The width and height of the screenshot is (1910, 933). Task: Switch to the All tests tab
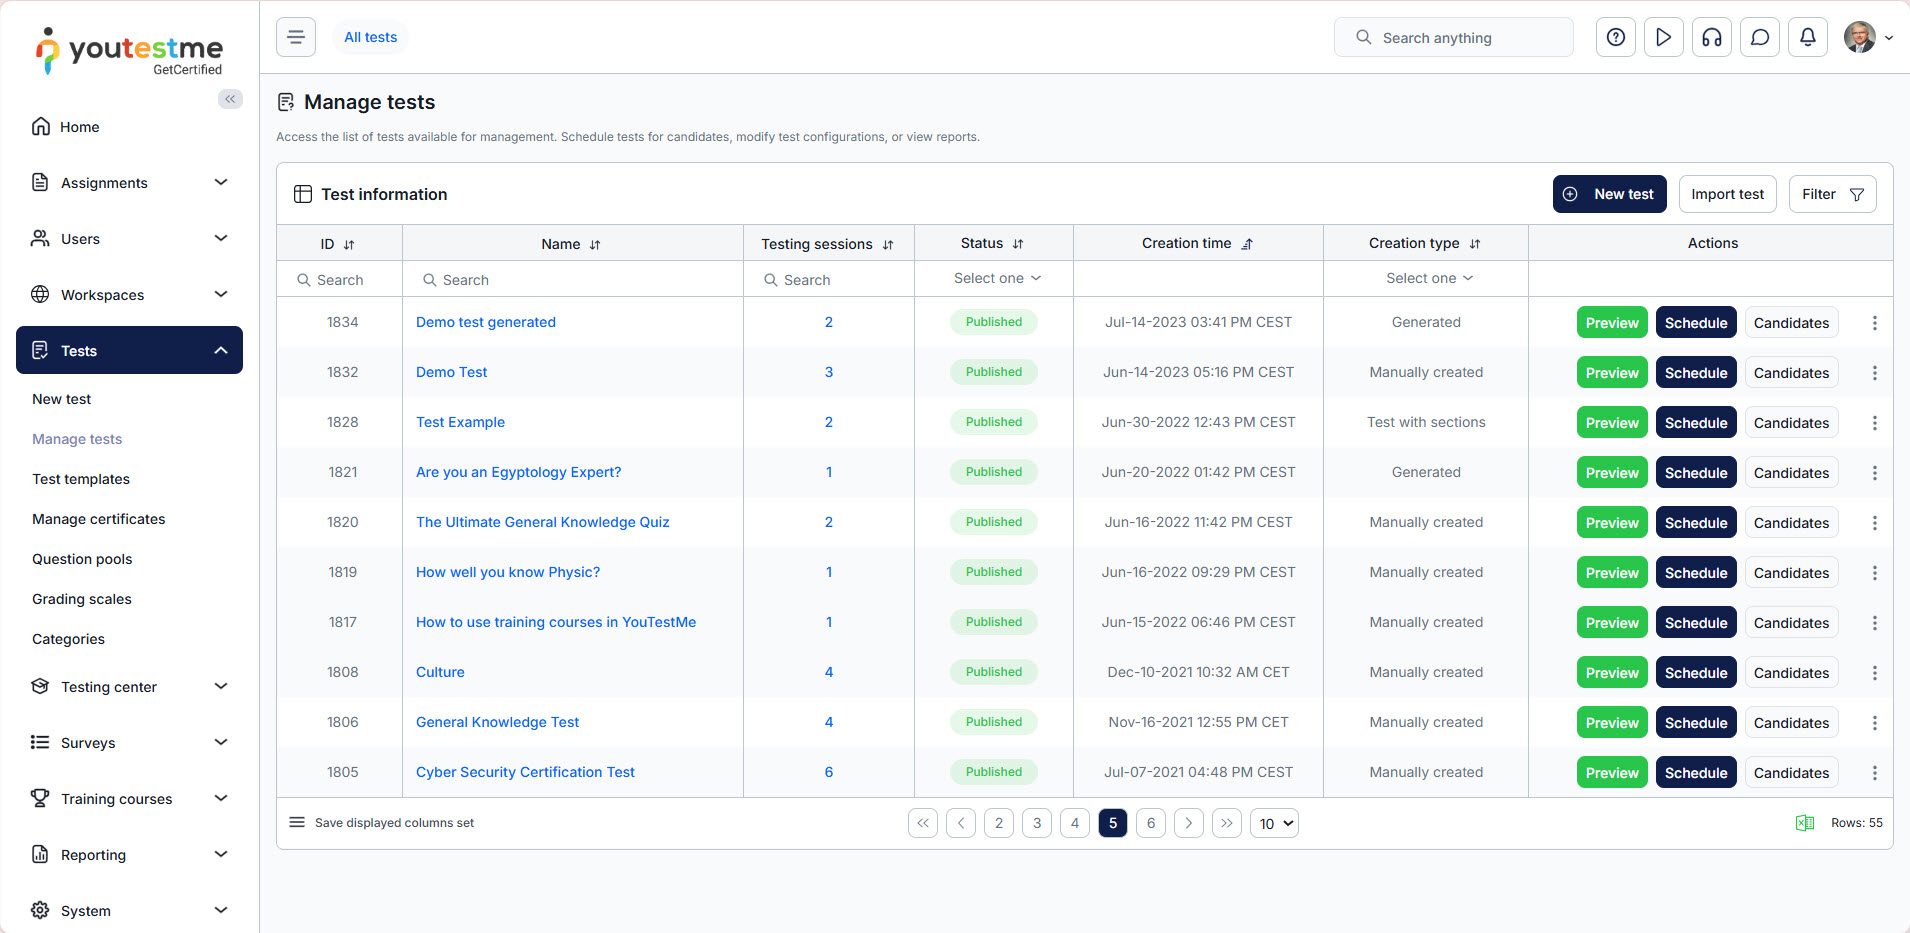pos(370,38)
